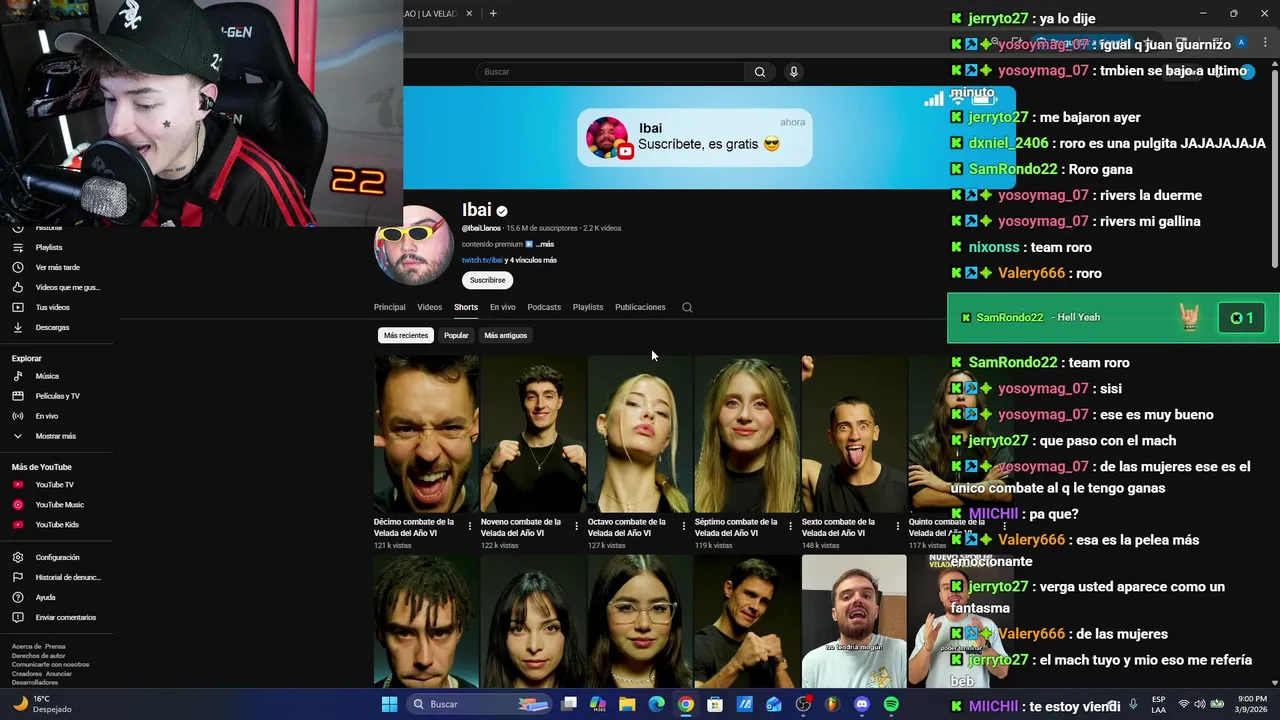1280x720 pixels.
Task: Open options menu for Noveno combate short
Action: (x=577, y=526)
